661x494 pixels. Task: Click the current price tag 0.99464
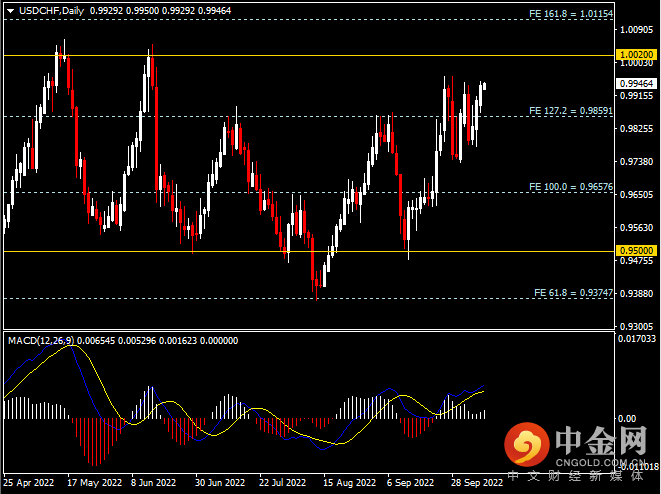point(637,83)
